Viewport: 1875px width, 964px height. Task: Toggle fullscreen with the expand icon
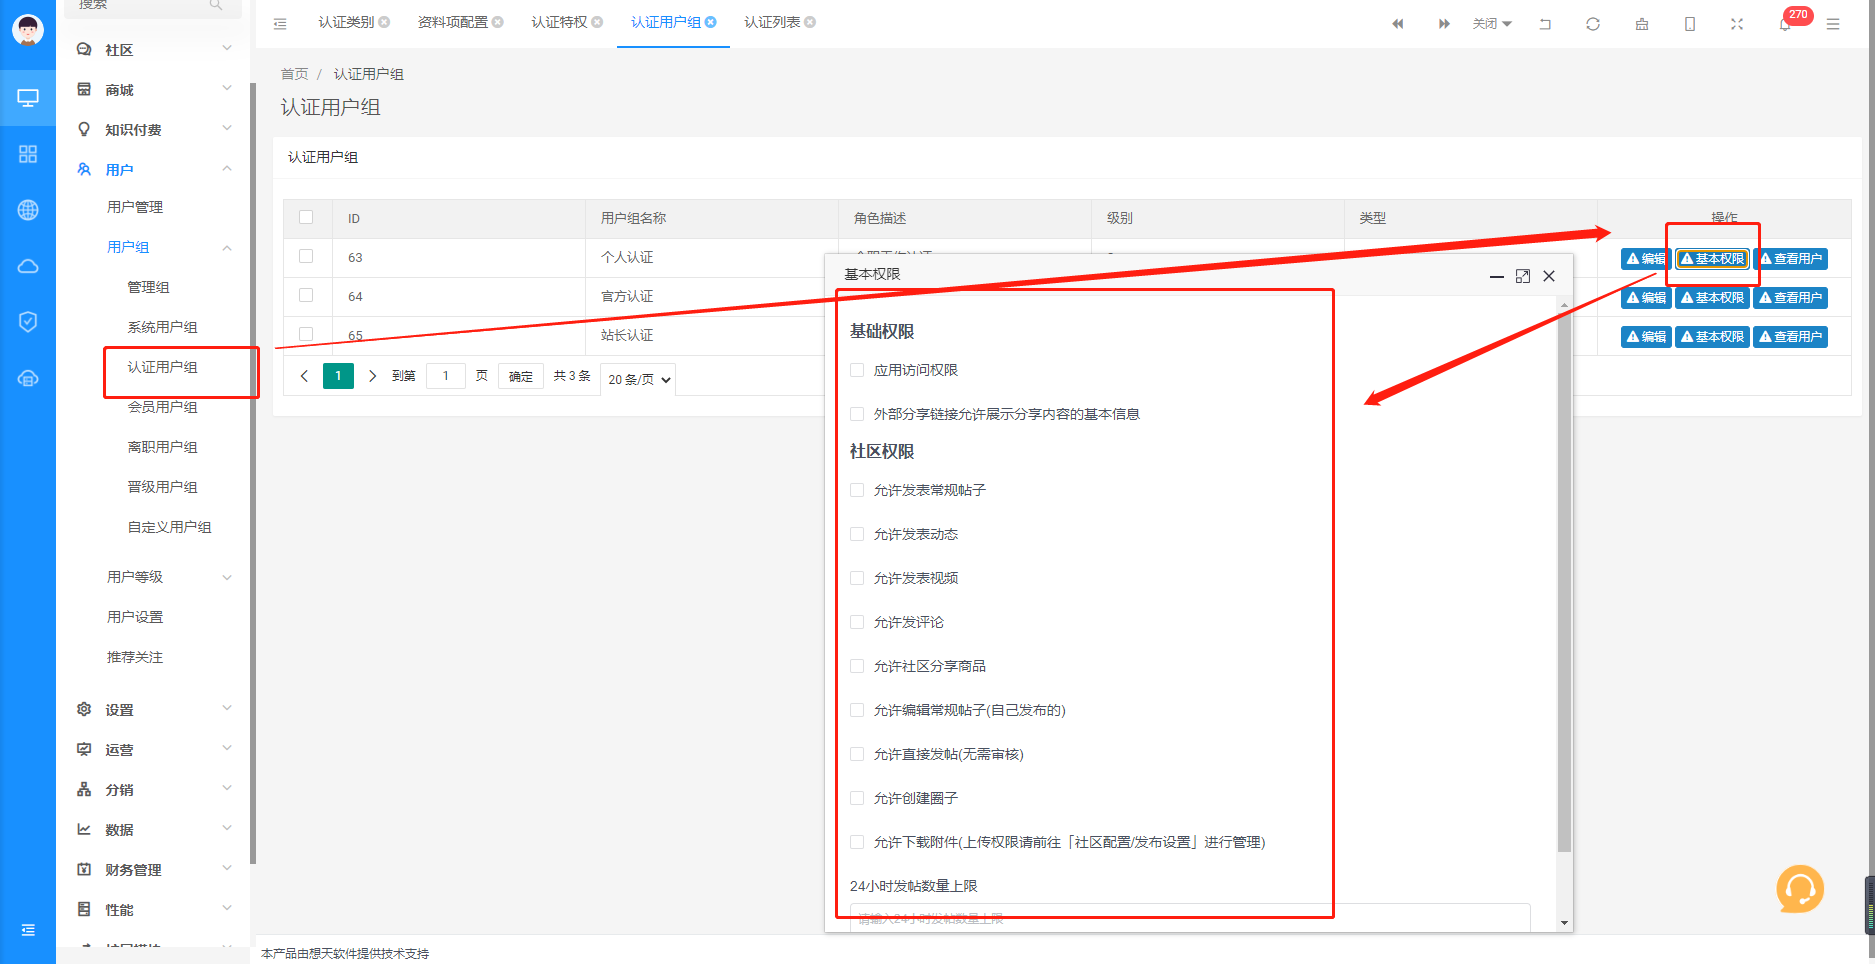(1737, 24)
